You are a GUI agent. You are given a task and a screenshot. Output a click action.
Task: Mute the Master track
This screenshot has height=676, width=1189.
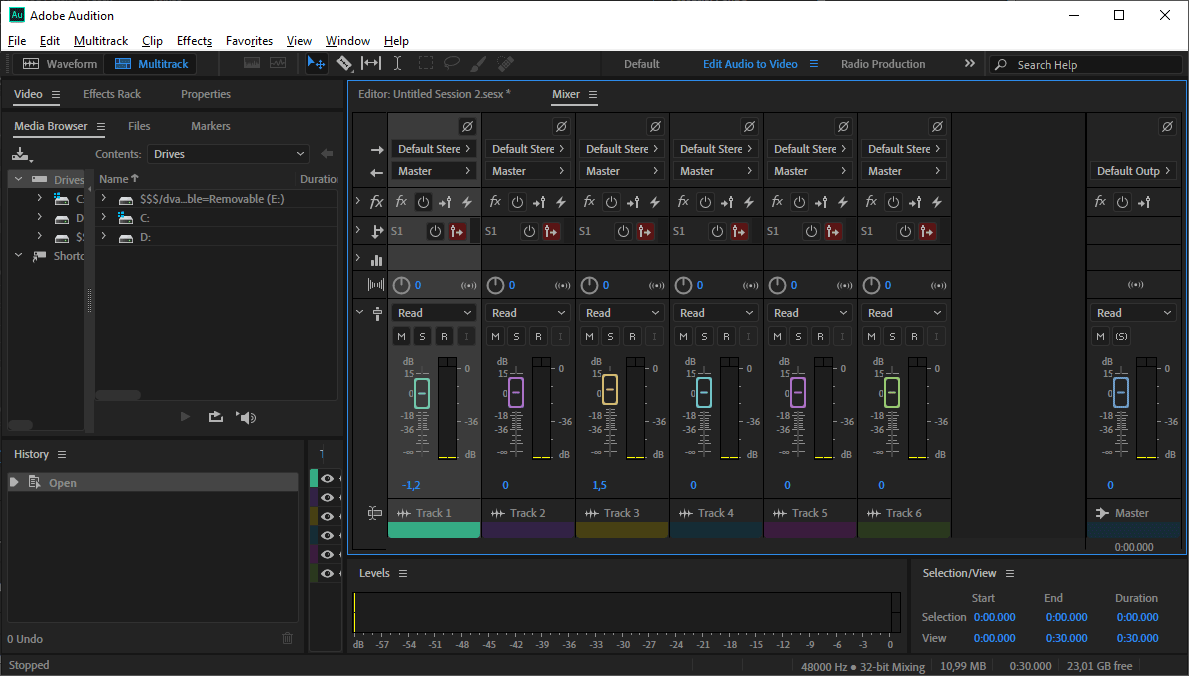(x=1100, y=336)
